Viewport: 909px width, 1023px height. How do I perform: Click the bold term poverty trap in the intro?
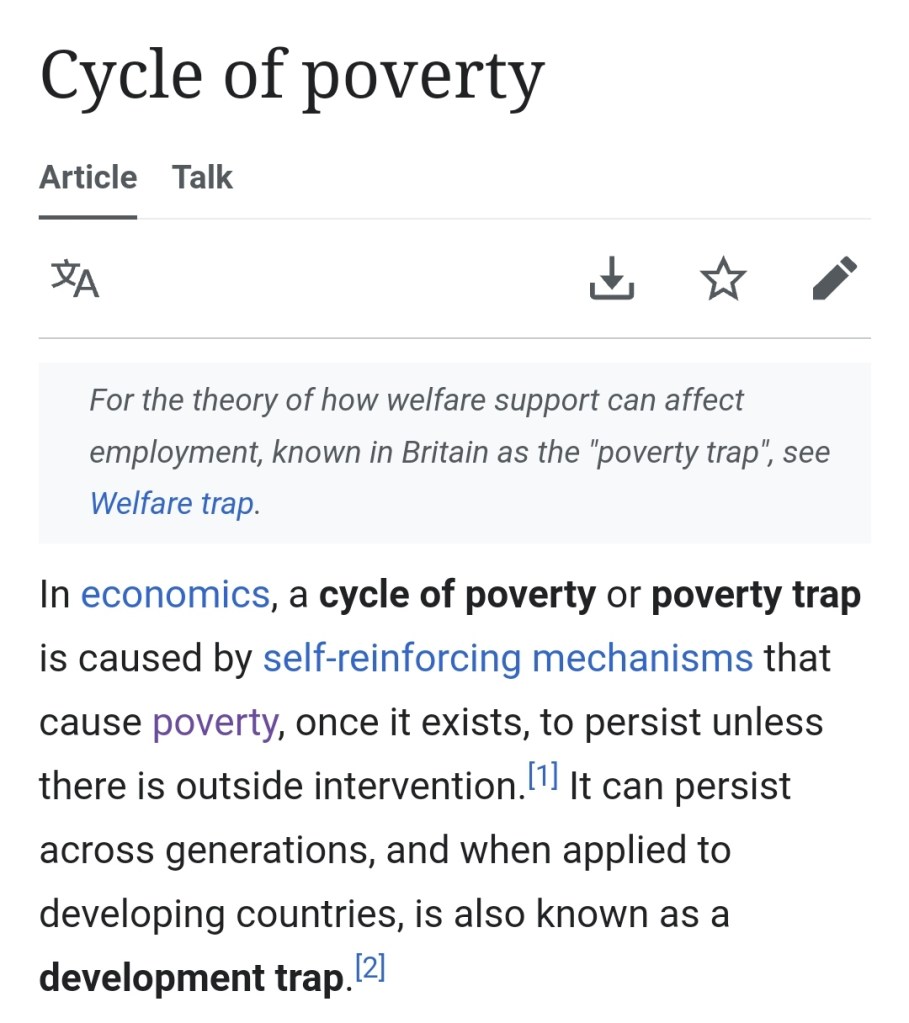point(755,595)
